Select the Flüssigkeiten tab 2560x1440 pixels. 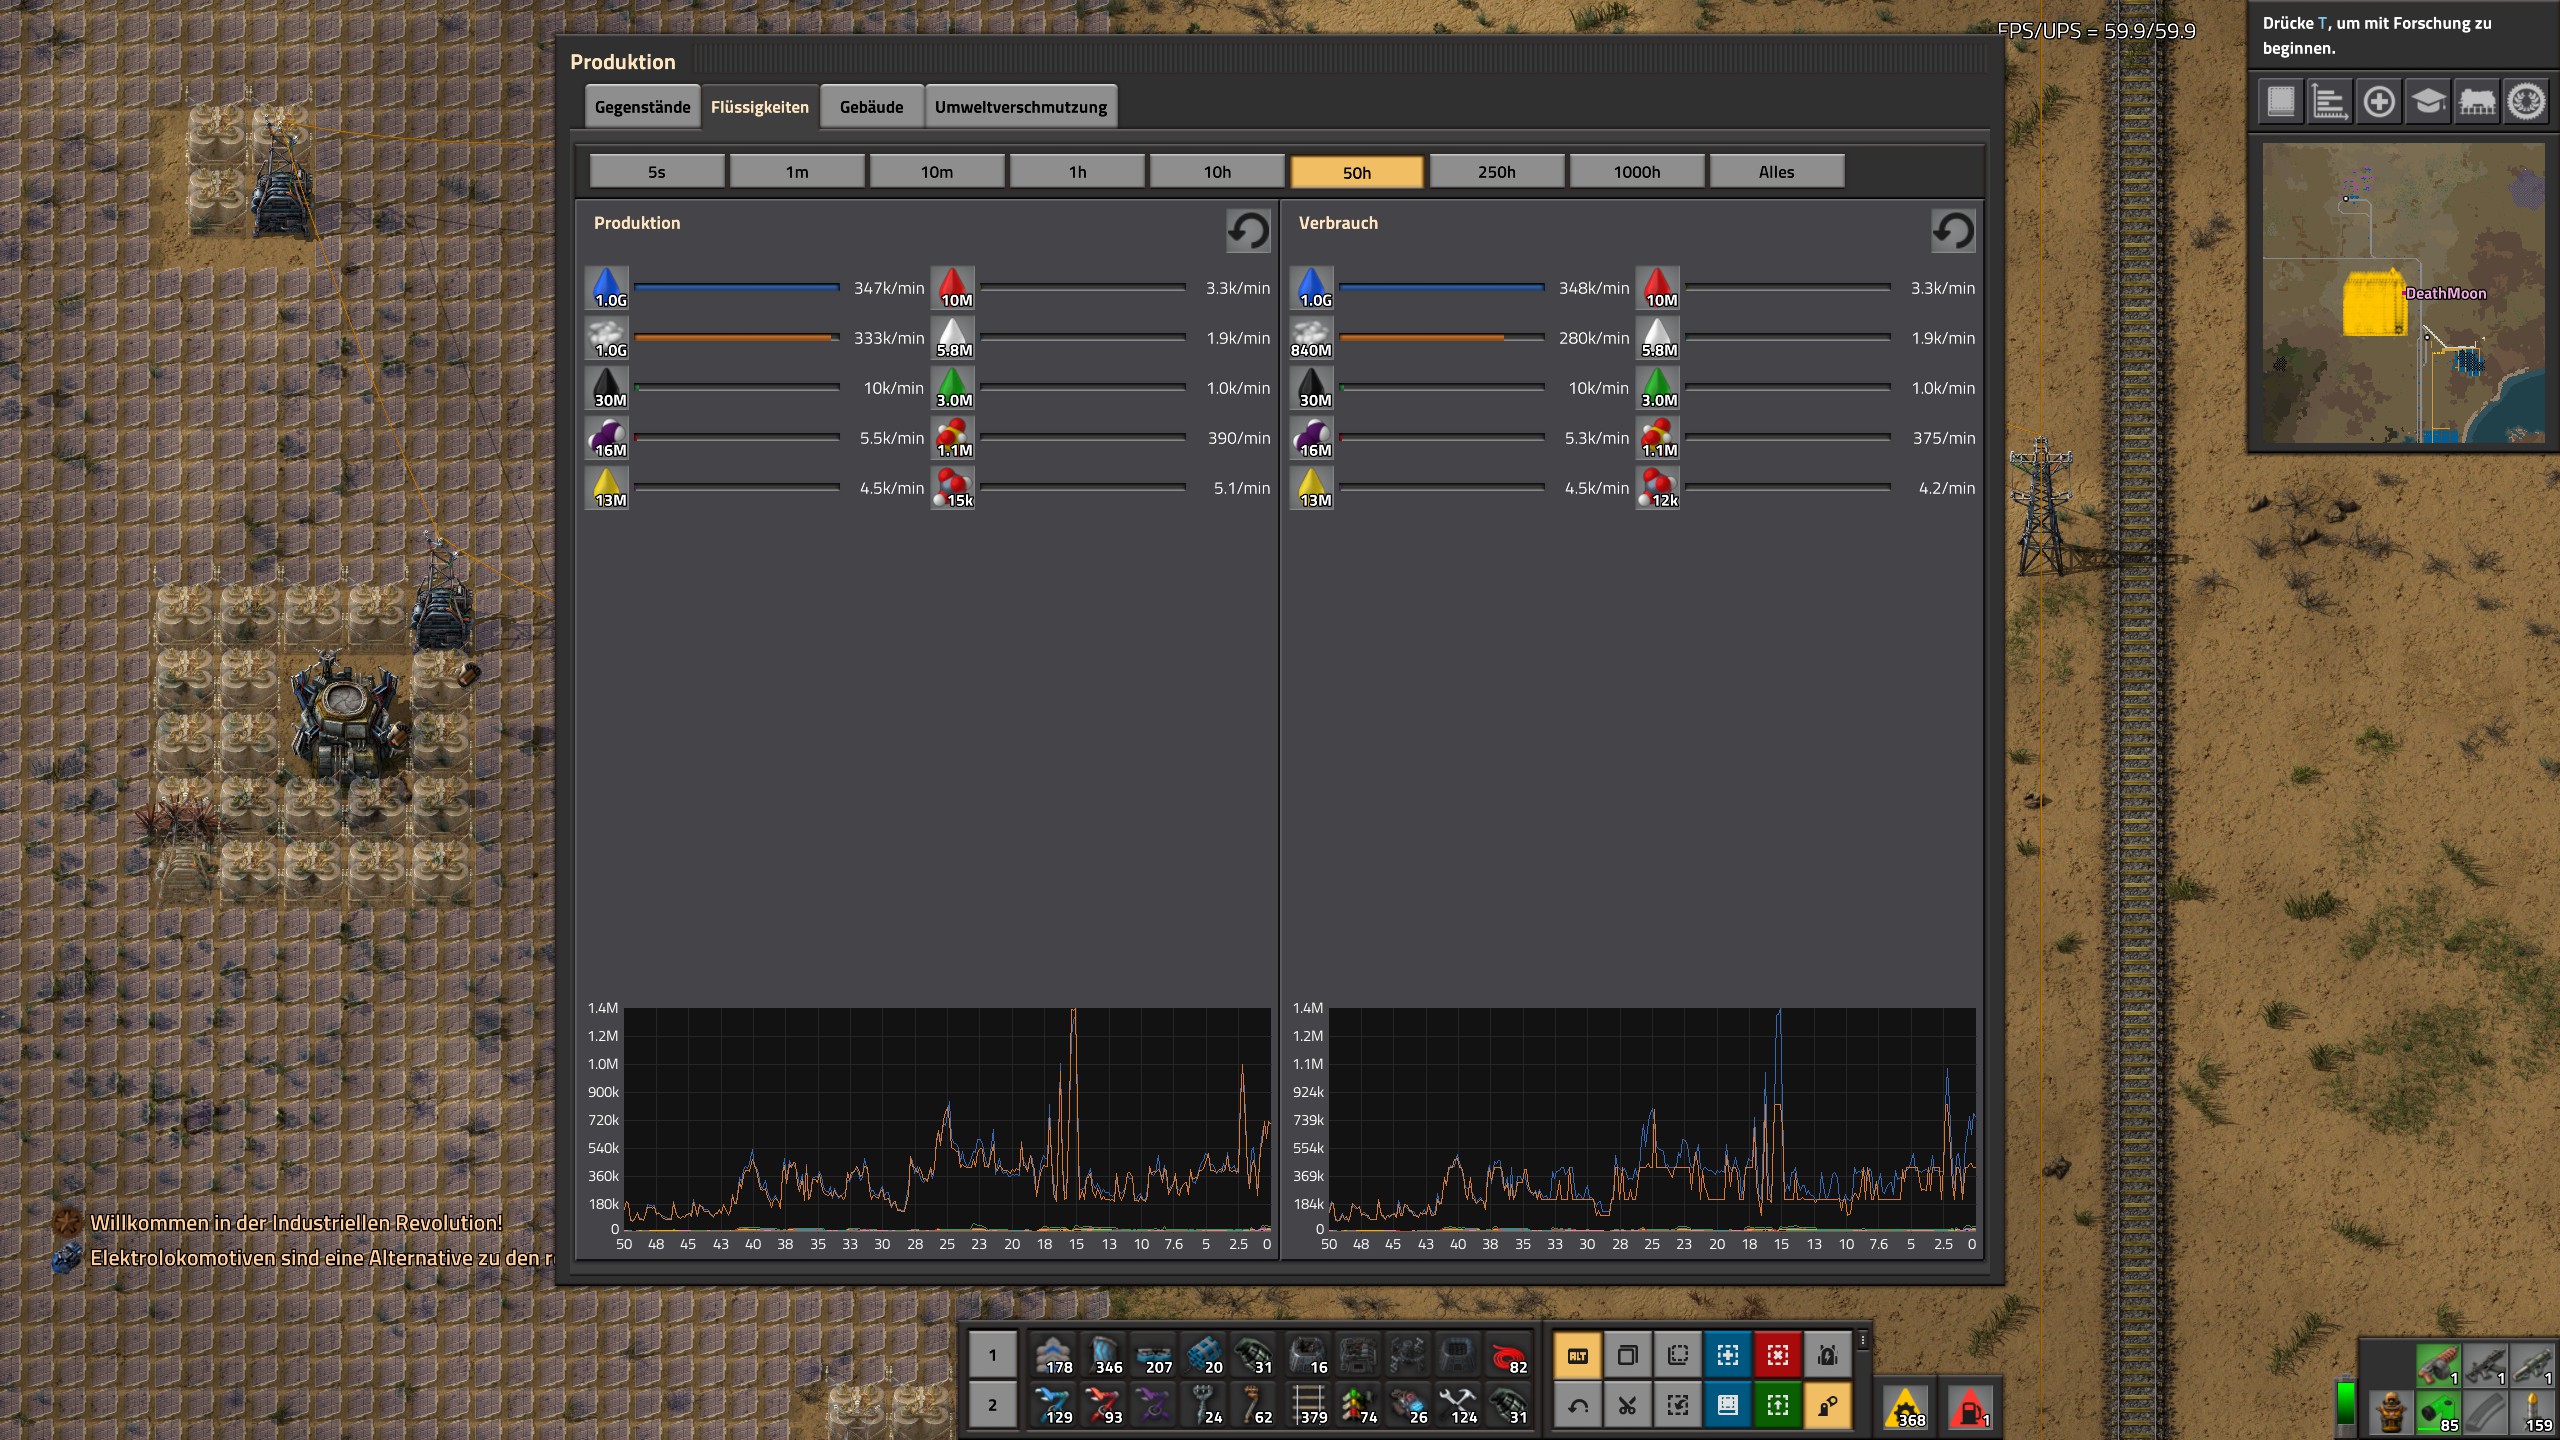coord(760,107)
